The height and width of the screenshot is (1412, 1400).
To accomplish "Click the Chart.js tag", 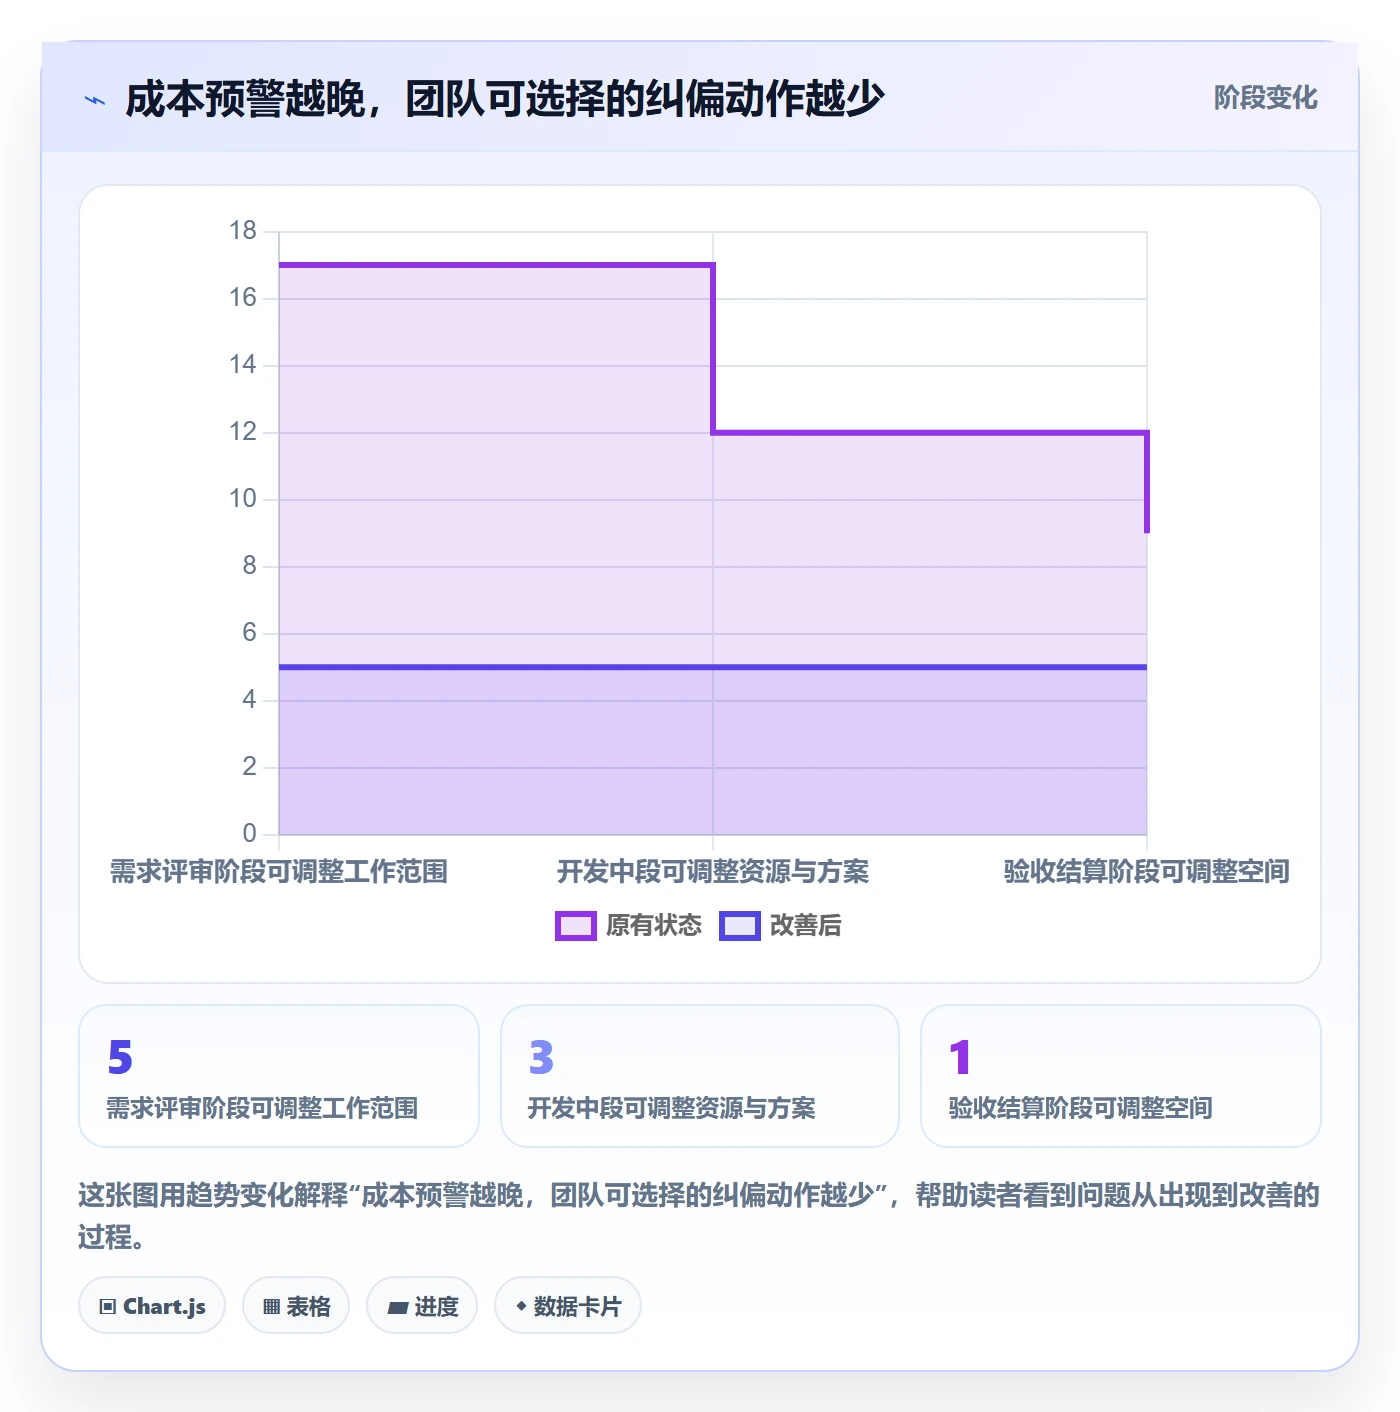I will (x=152, y=1306).
